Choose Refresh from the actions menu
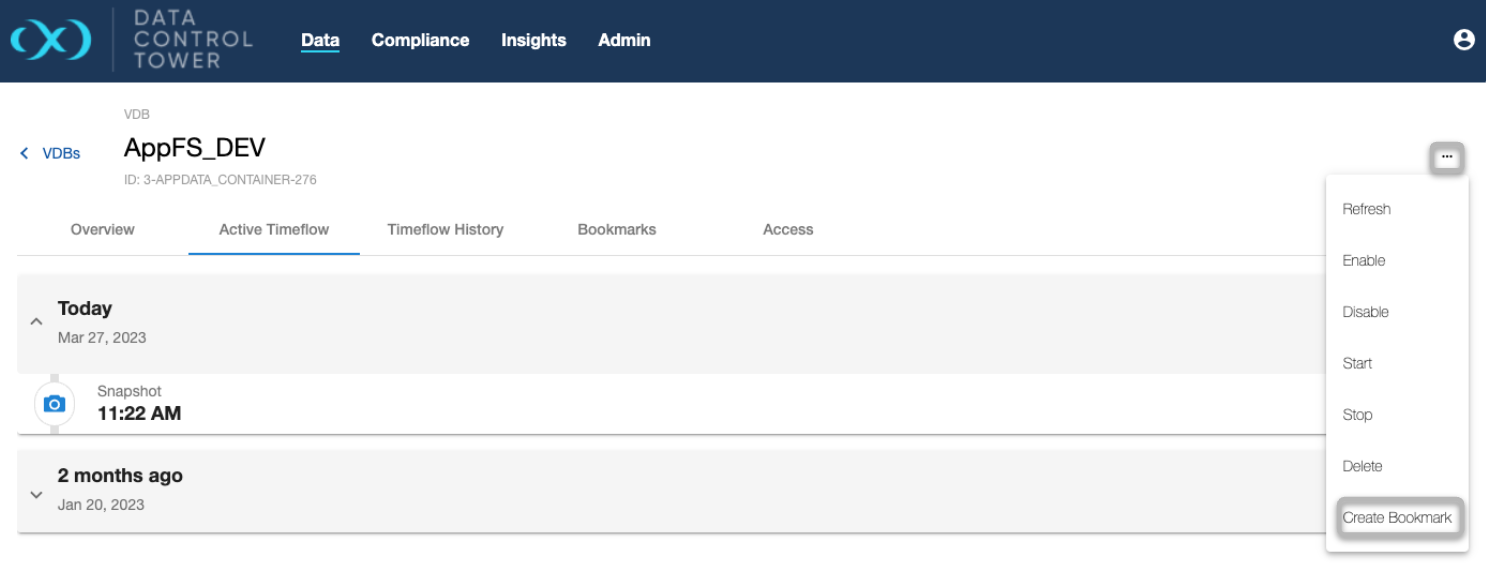Viewport: 1486px width, 572px height. [1366, 209]
